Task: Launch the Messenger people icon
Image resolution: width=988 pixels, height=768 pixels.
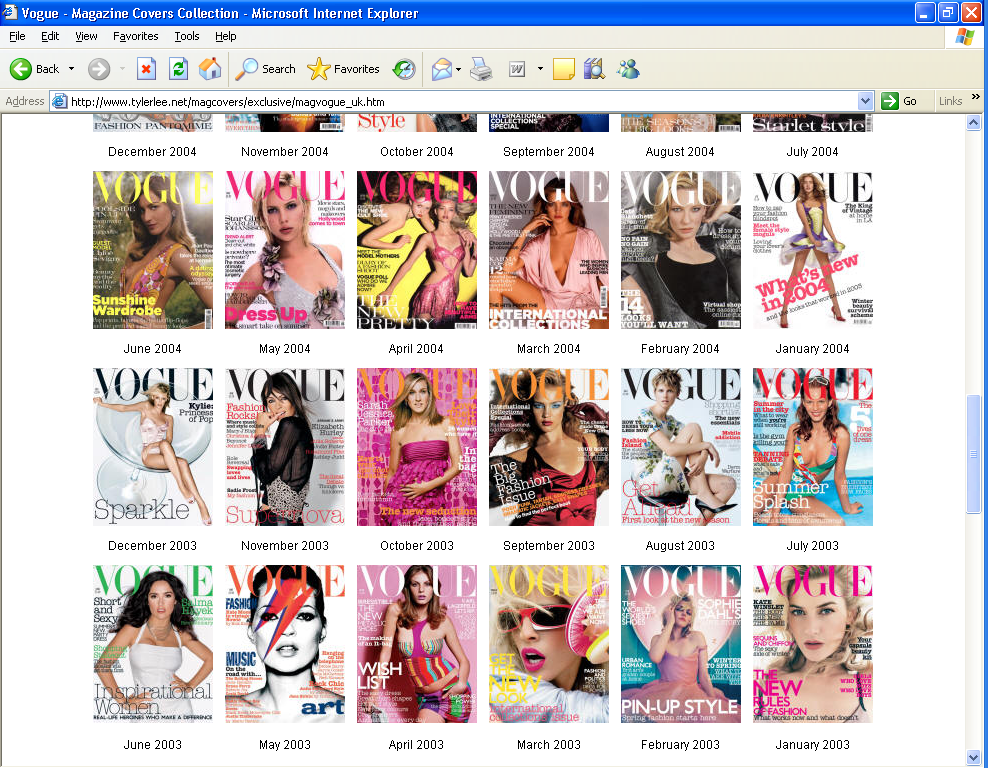Action: pos(628,69)
